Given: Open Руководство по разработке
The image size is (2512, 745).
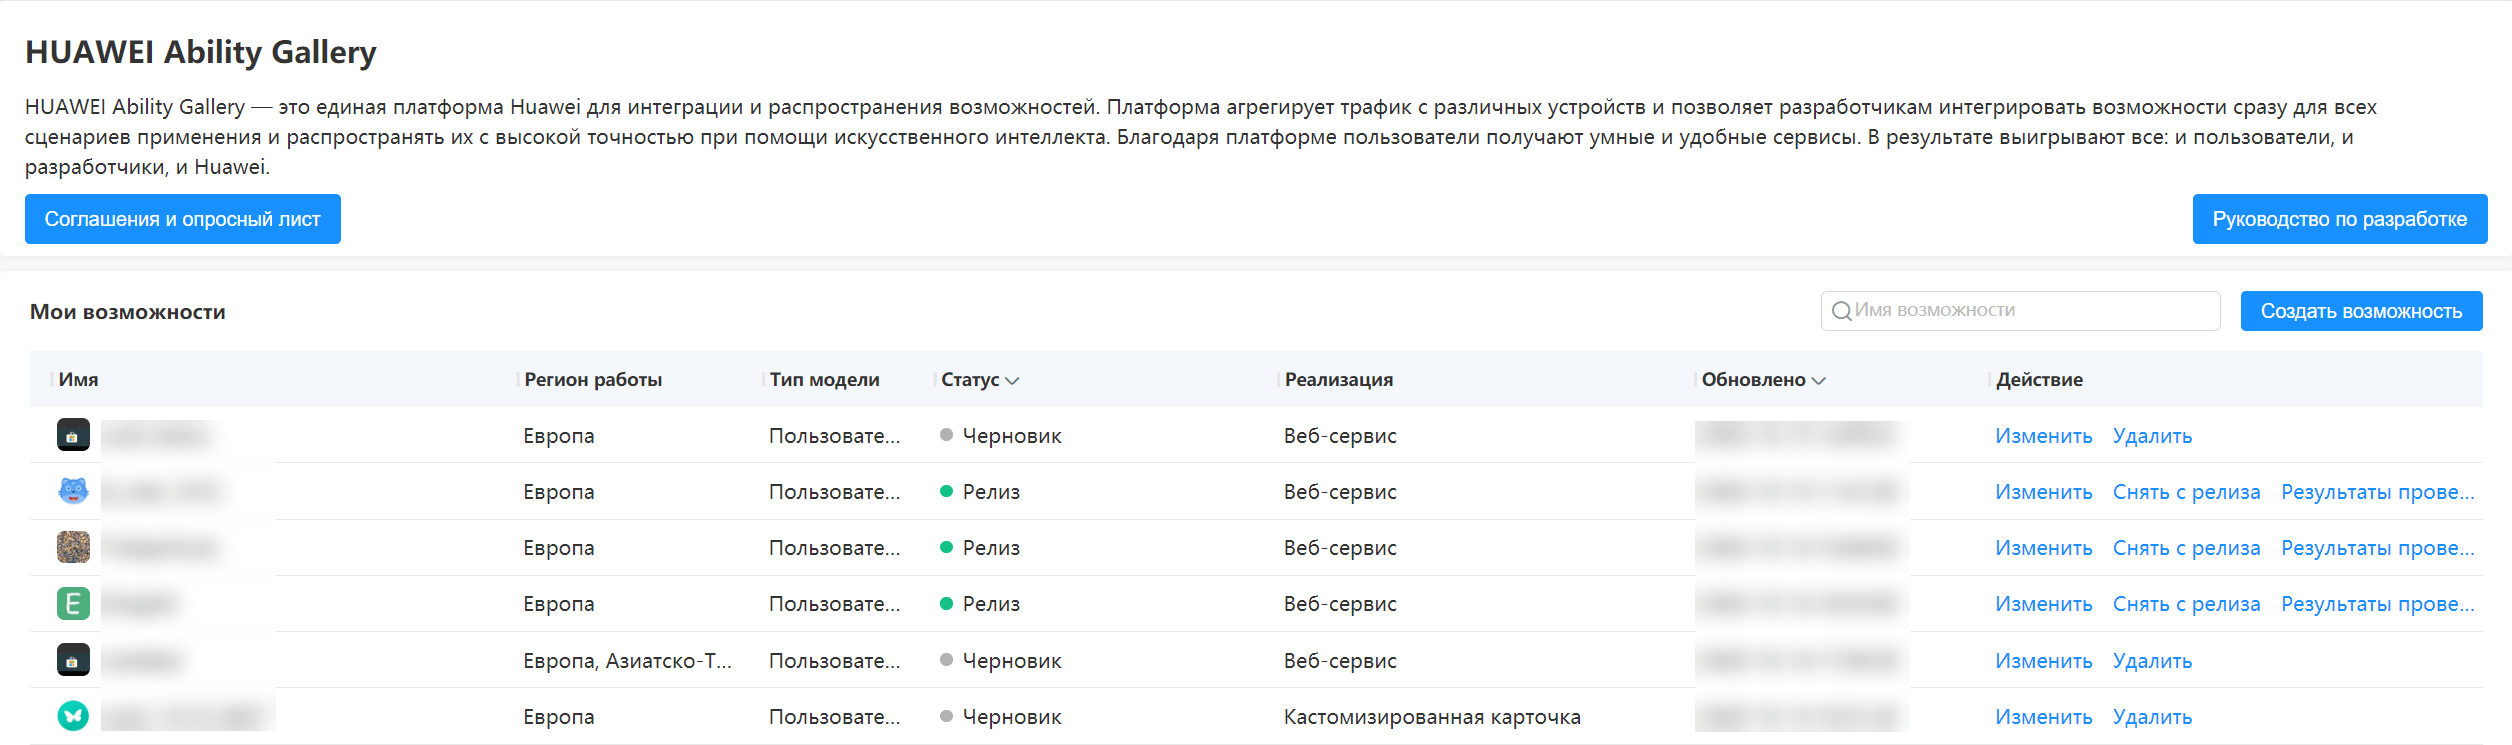Looking at the screenshot, I should (2339, 219).
